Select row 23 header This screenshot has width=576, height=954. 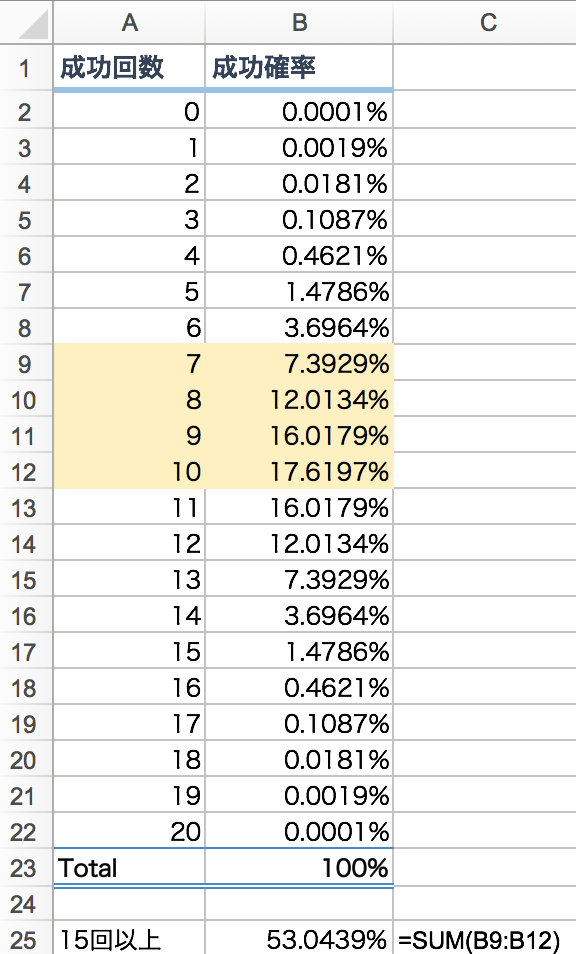26,868
